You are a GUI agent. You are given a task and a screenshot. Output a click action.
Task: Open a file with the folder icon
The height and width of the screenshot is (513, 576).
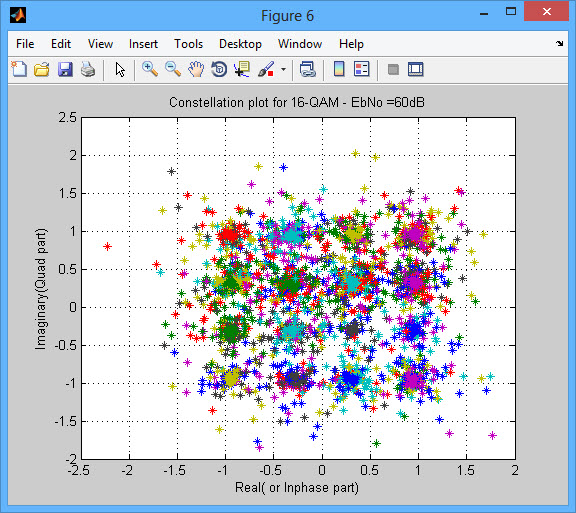tap(42, 69)
